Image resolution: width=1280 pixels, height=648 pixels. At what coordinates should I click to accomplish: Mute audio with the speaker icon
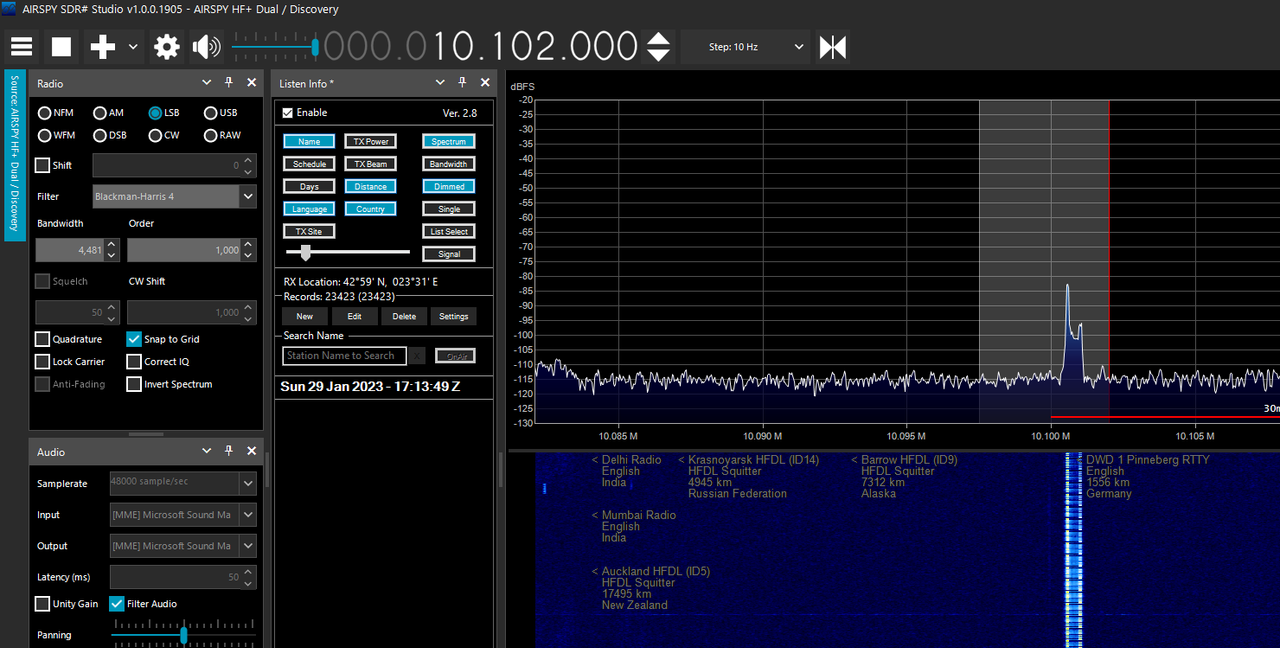click(x=207, y=46)
